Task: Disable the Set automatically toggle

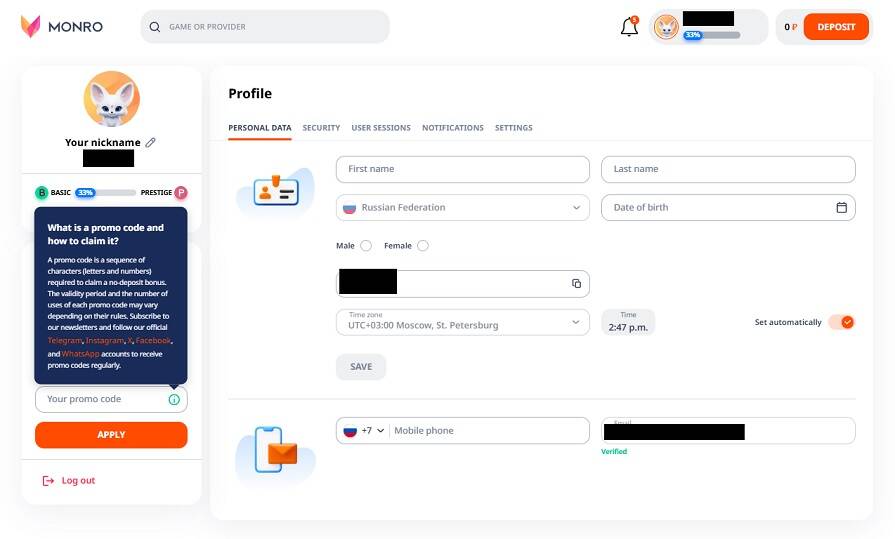Action: click(x=841, y=322)
